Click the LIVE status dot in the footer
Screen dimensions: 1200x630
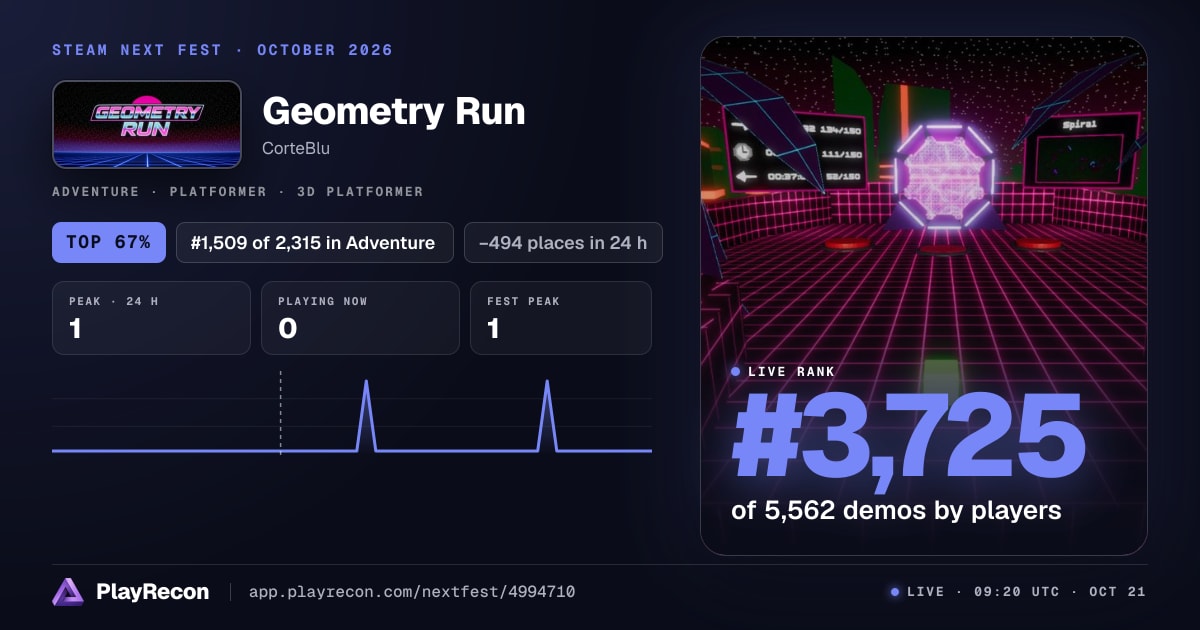[895, 592]
